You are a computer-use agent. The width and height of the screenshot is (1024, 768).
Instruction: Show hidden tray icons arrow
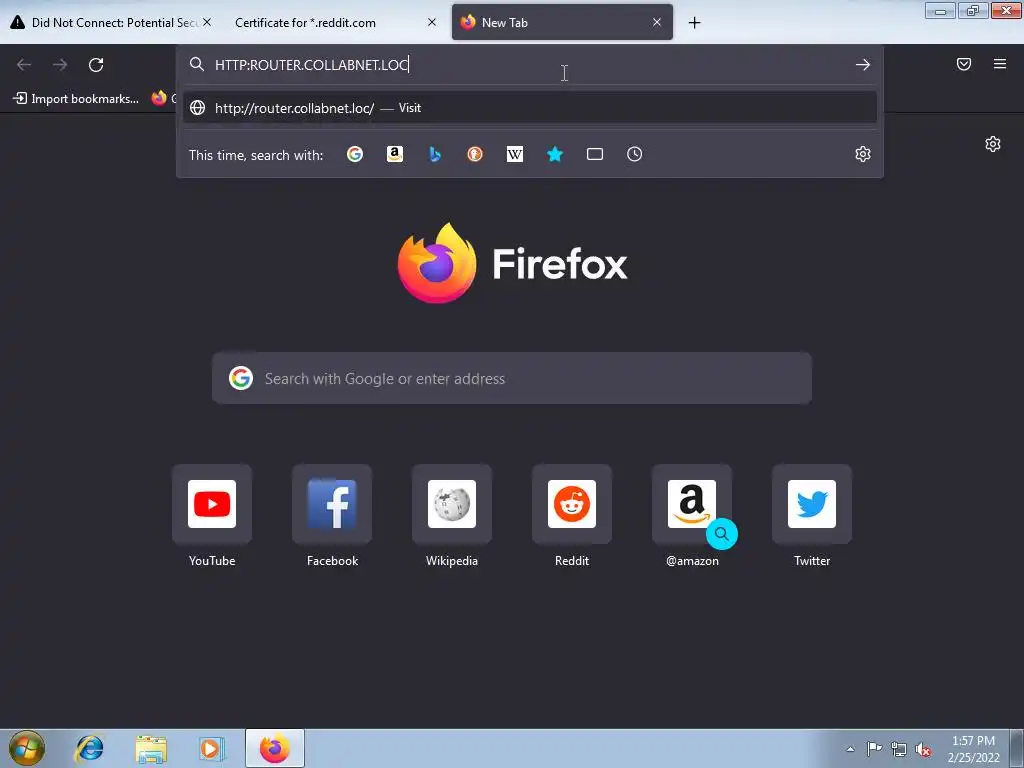[x=850, y=749]
